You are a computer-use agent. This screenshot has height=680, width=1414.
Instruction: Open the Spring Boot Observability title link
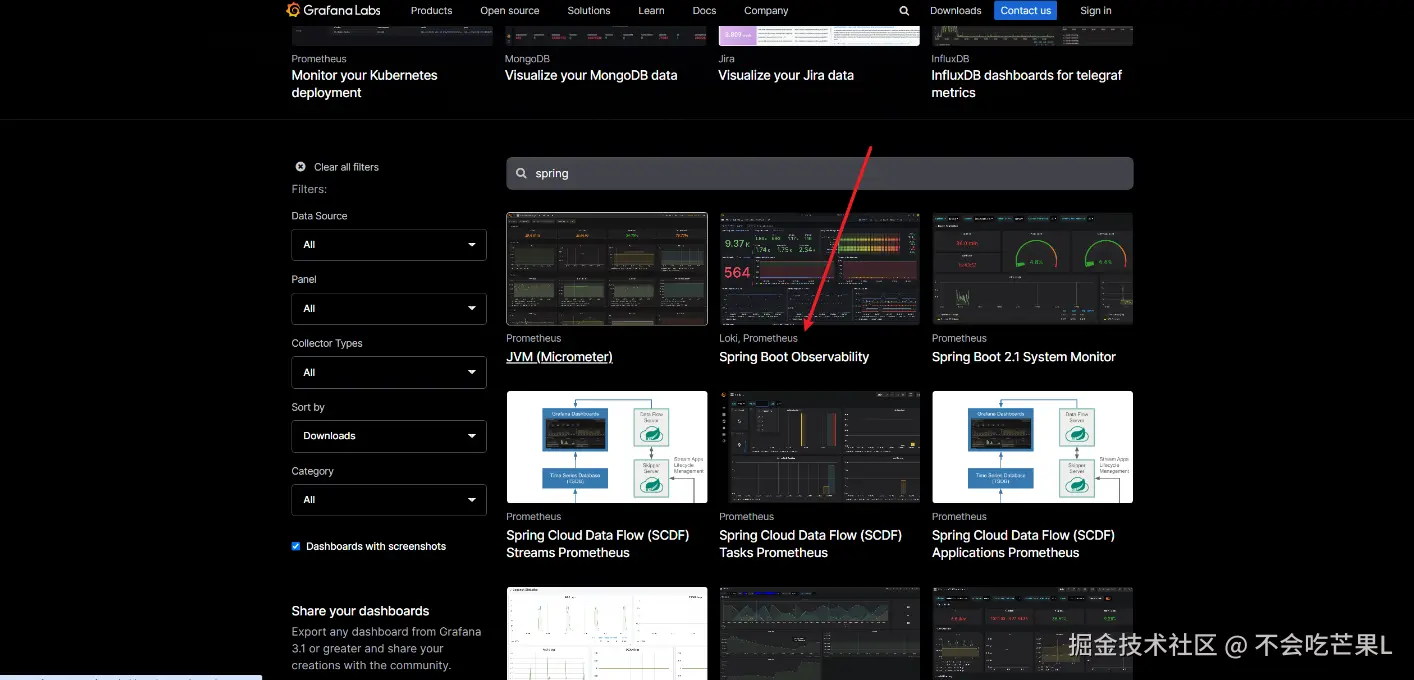pyautogui.click(x=794, y=357)
